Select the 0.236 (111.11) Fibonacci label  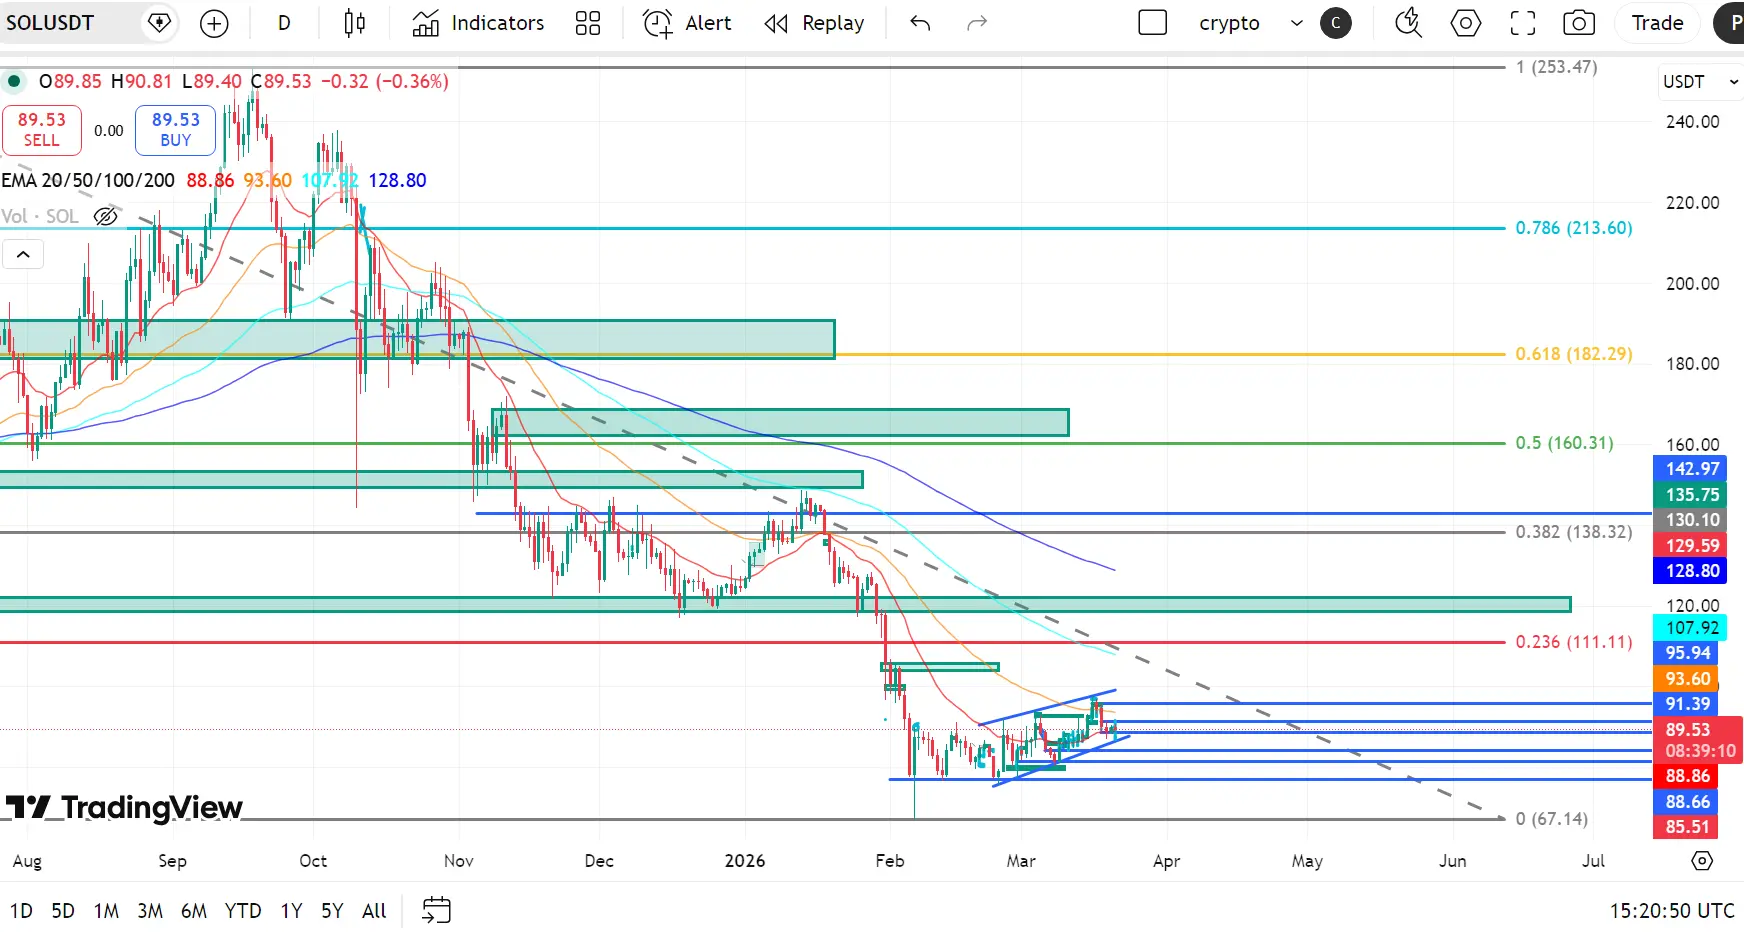click(x=1574, y=642)
